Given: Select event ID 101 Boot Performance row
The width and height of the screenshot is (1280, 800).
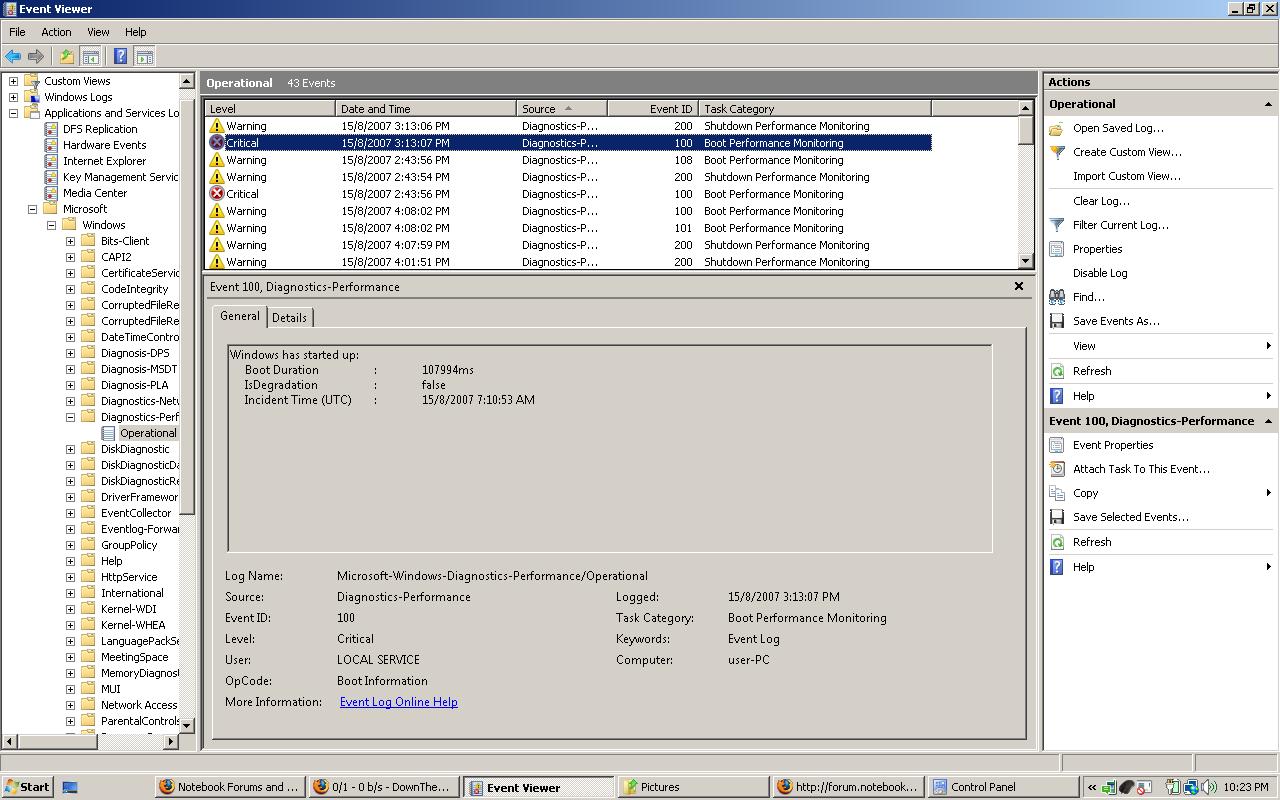Looking at the screenshot, I should pos(568,228).
